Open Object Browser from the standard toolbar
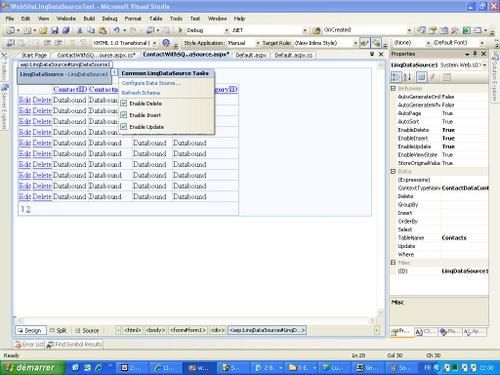 (444, 30)
